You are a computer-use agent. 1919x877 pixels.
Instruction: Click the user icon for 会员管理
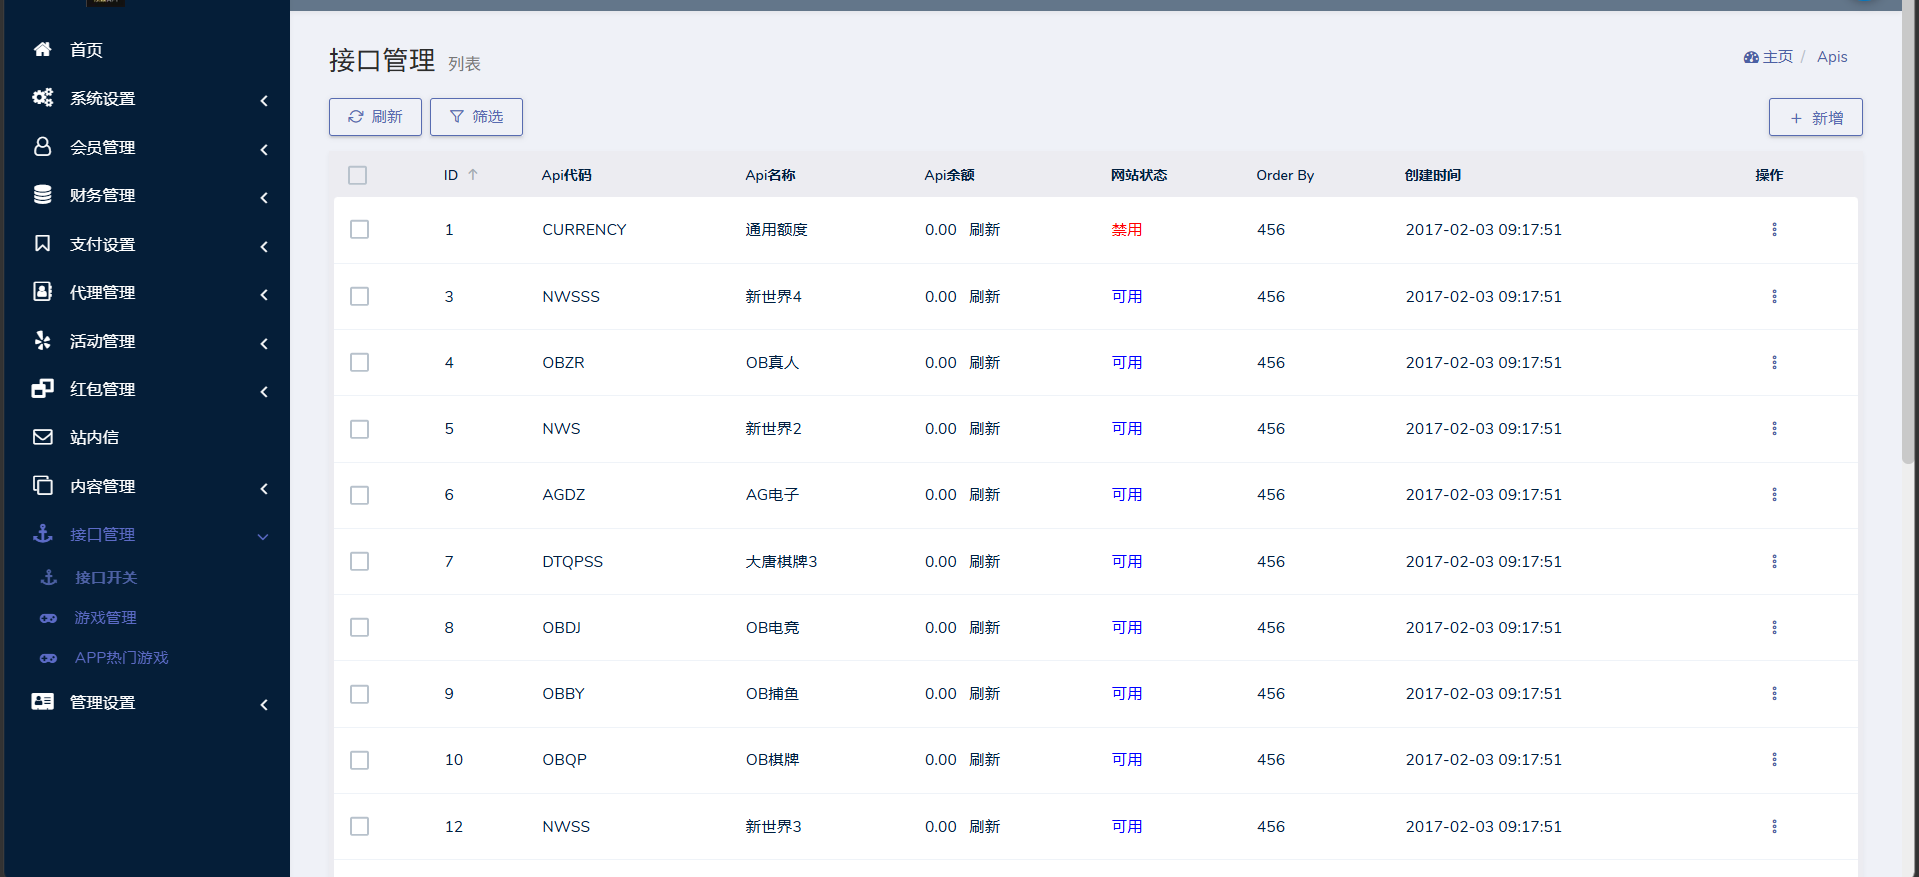pyautogui.click(x=42, y=146)
